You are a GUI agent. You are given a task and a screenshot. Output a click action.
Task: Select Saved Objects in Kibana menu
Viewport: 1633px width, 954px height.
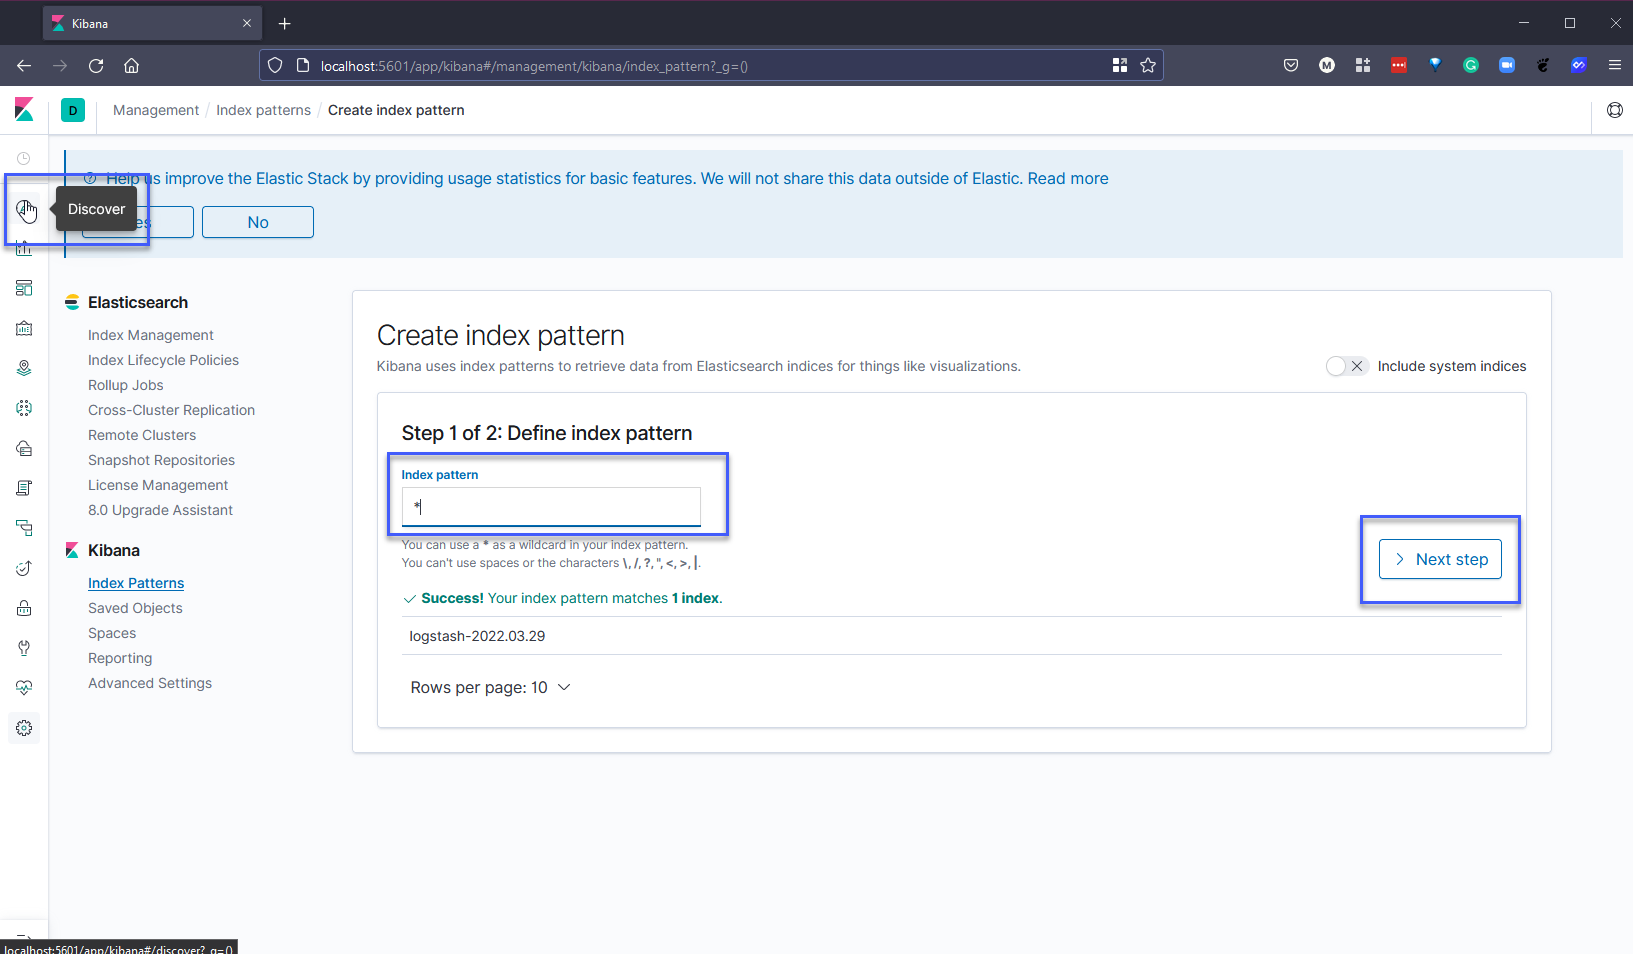click(x=135, y=608)
